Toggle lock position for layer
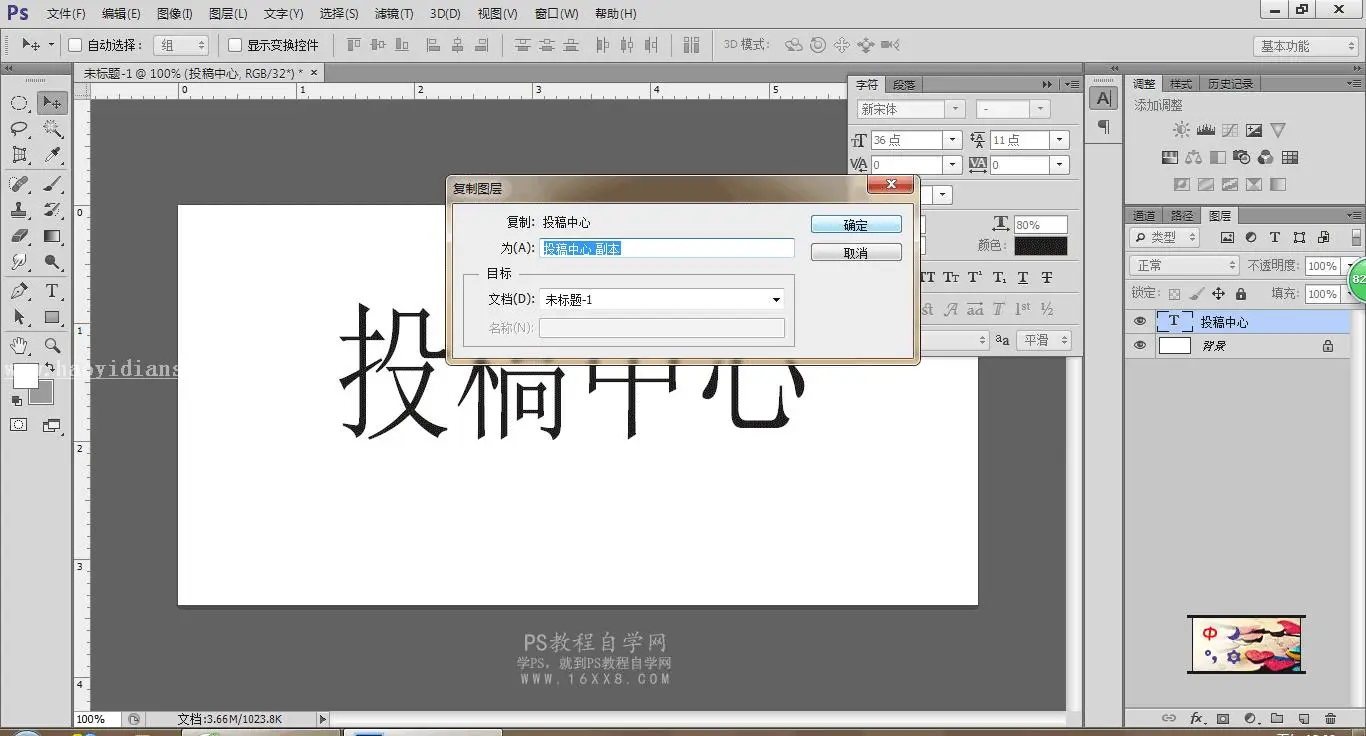 pyautogui.click(x=1218, y=294)
